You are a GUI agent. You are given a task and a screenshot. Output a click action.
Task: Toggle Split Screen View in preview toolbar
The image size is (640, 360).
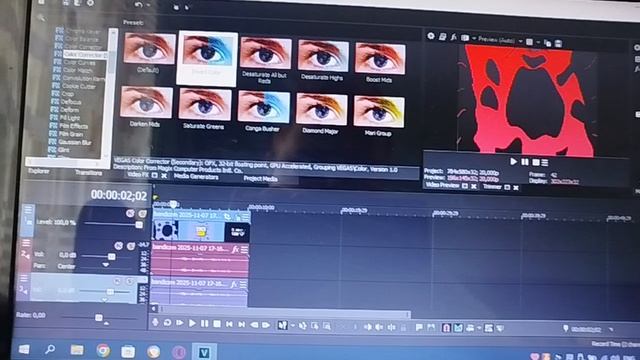click(x=465, y=38)
